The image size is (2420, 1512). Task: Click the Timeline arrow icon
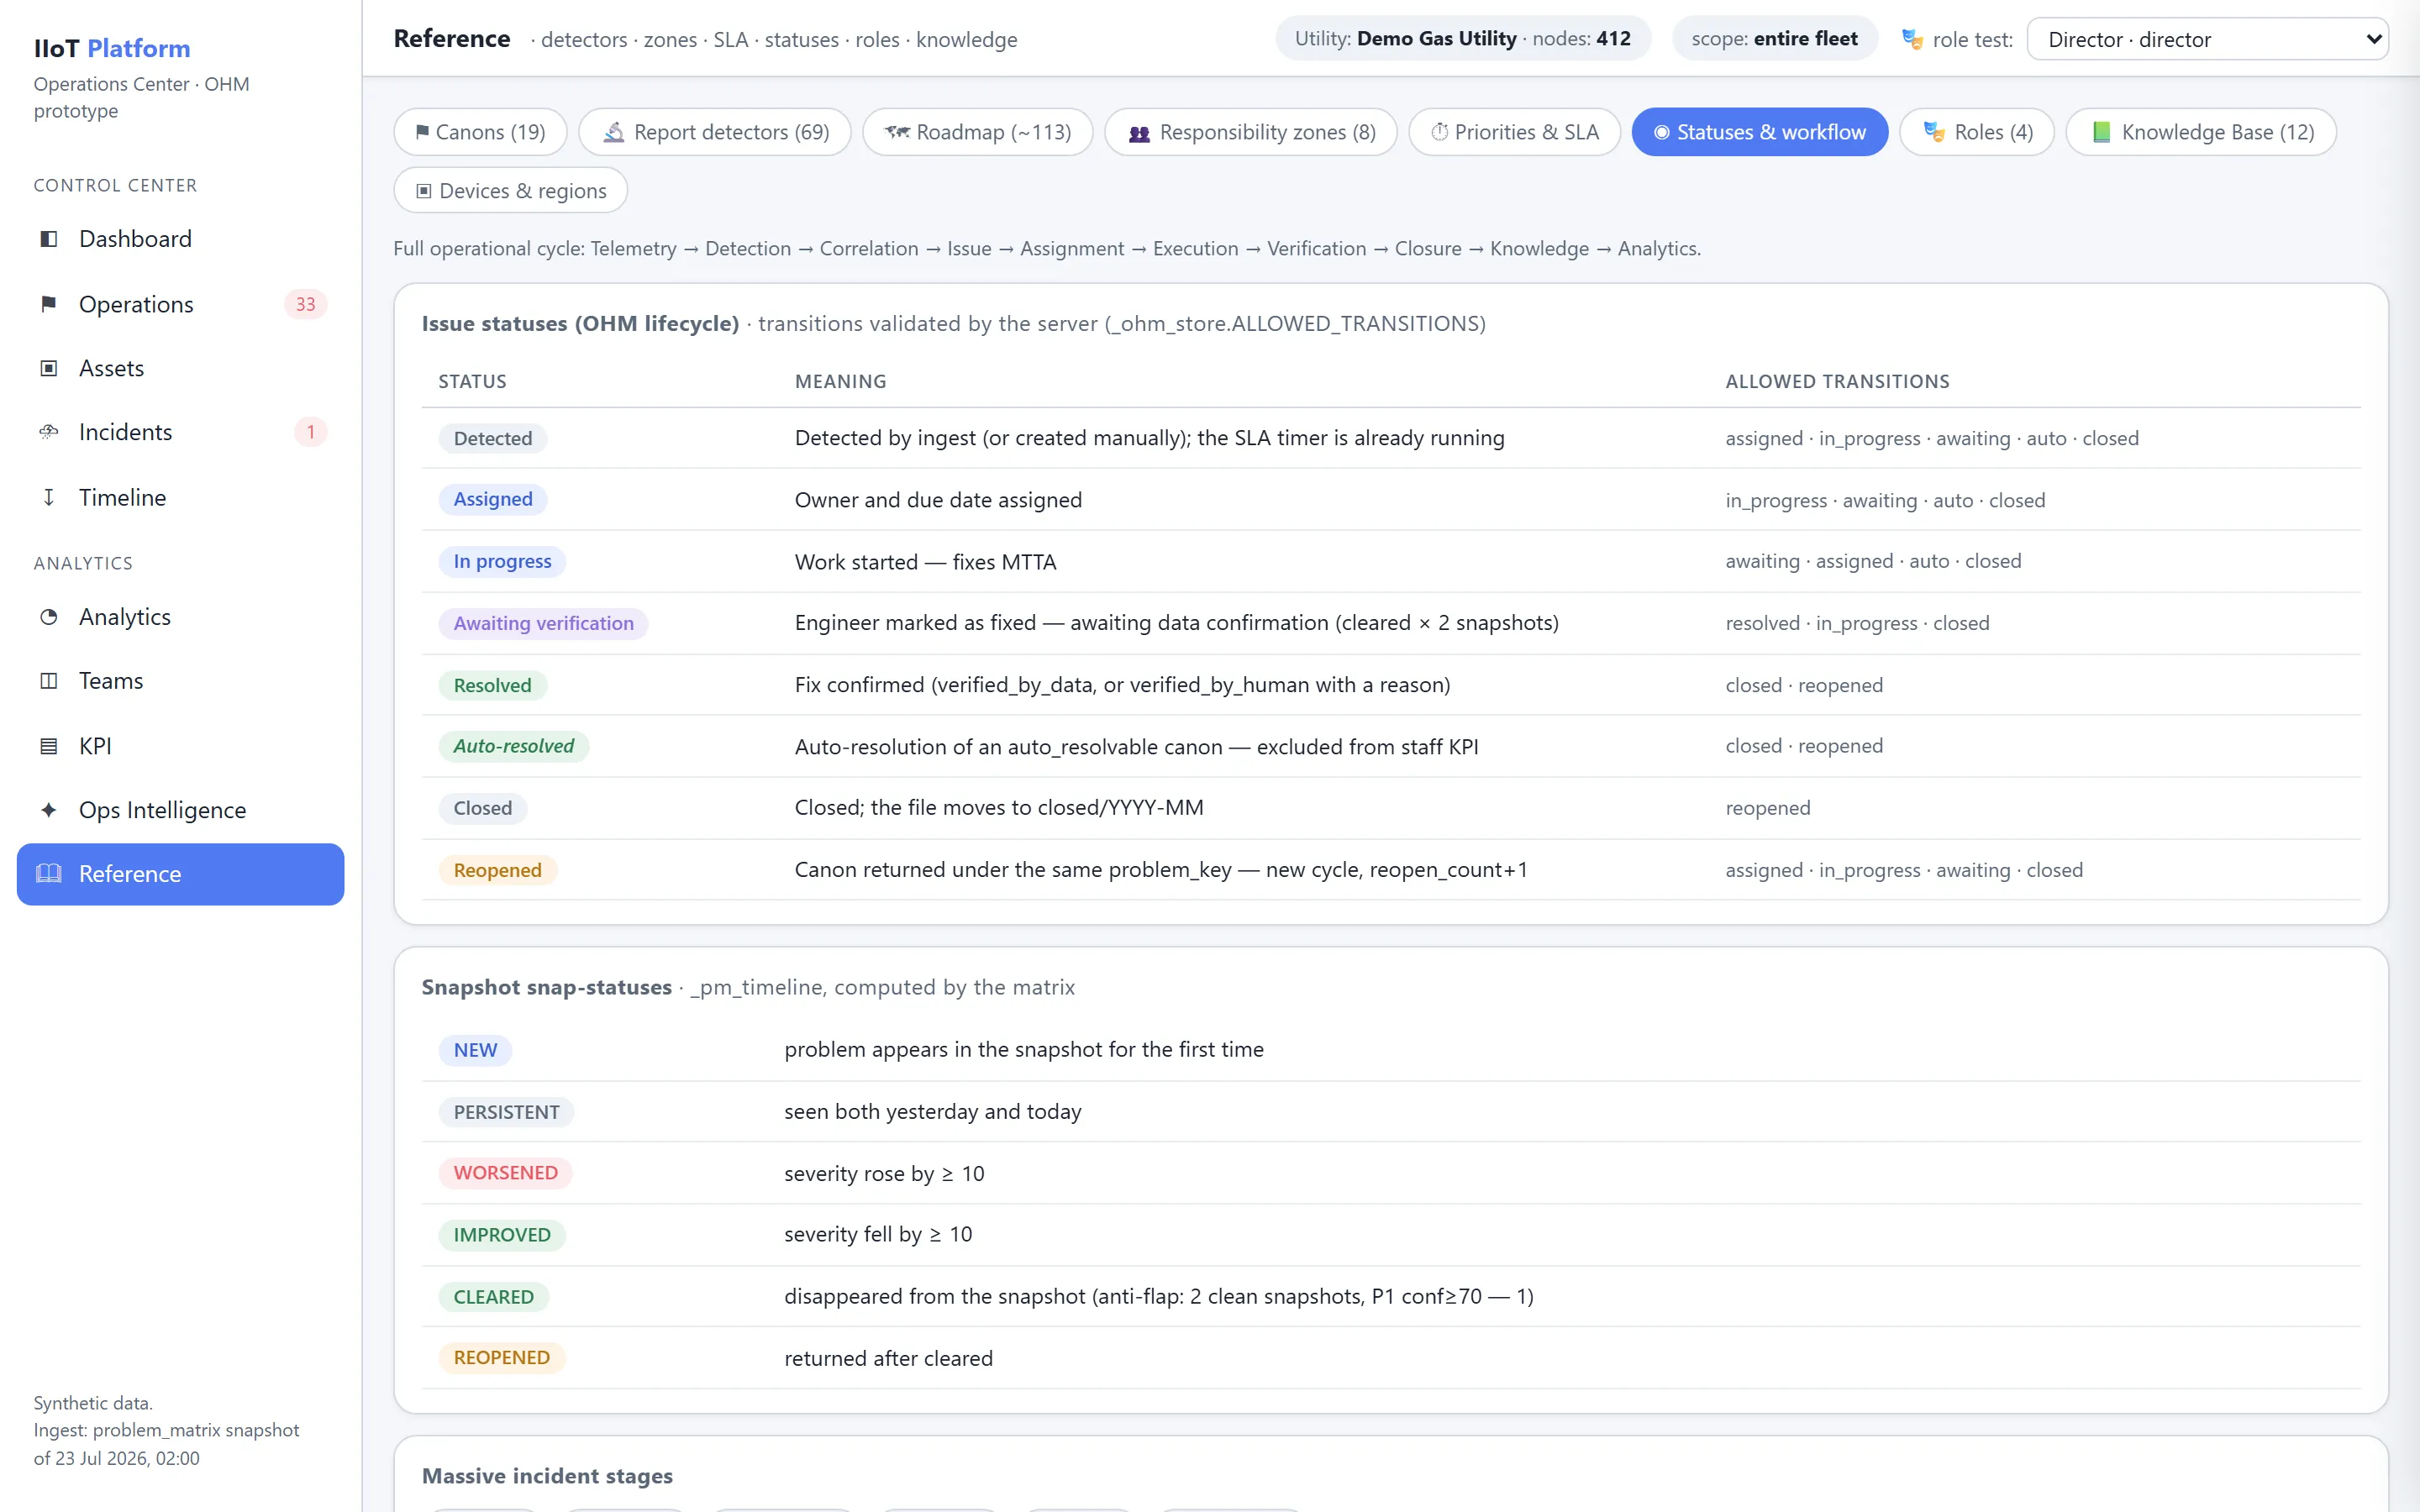click(48, 497)
